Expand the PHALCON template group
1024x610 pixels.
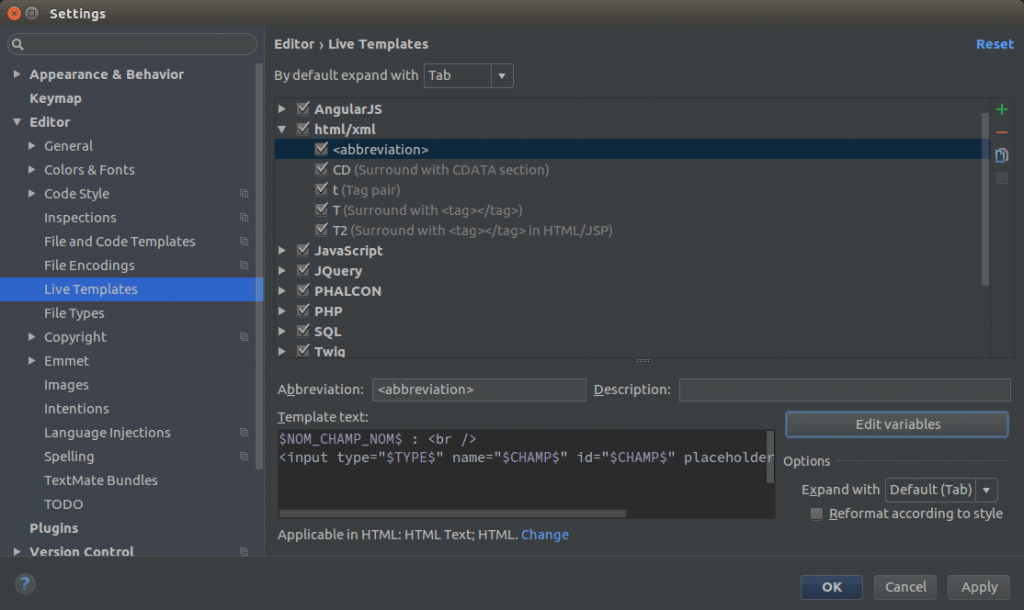[282, 291]
